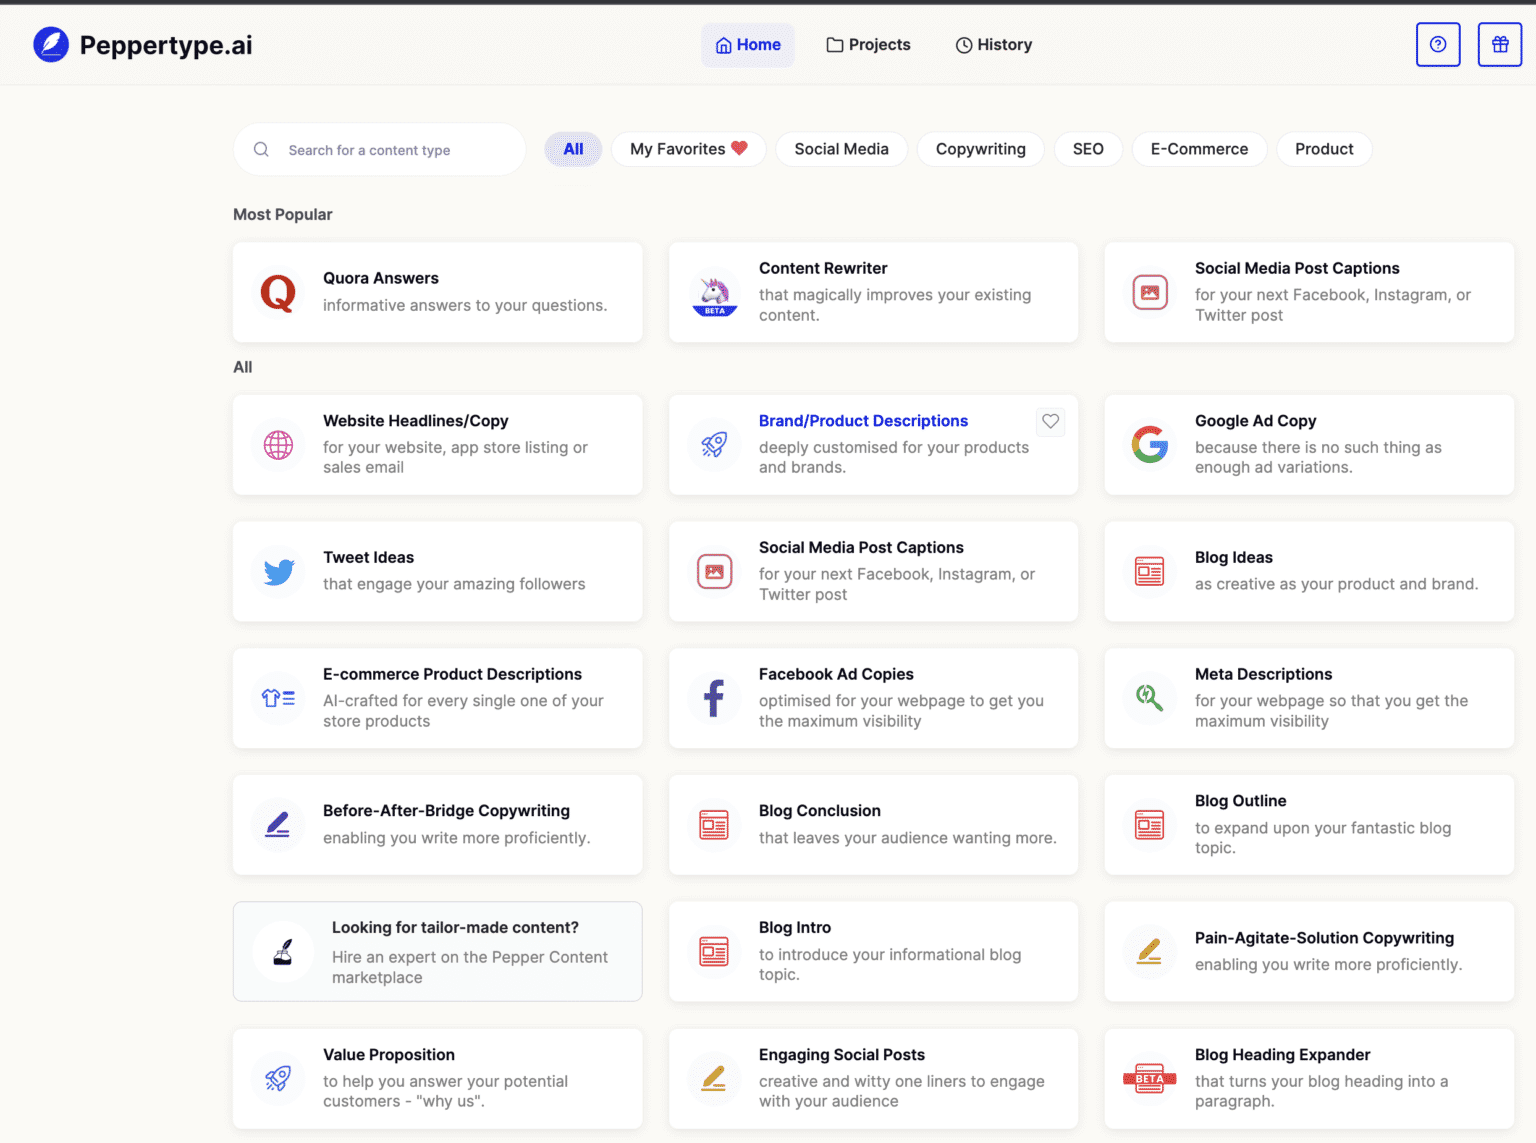The width and height of the screenshot is (1536, 1143).
Task: Click the Website Headlines globe icon
Action: 278,445
